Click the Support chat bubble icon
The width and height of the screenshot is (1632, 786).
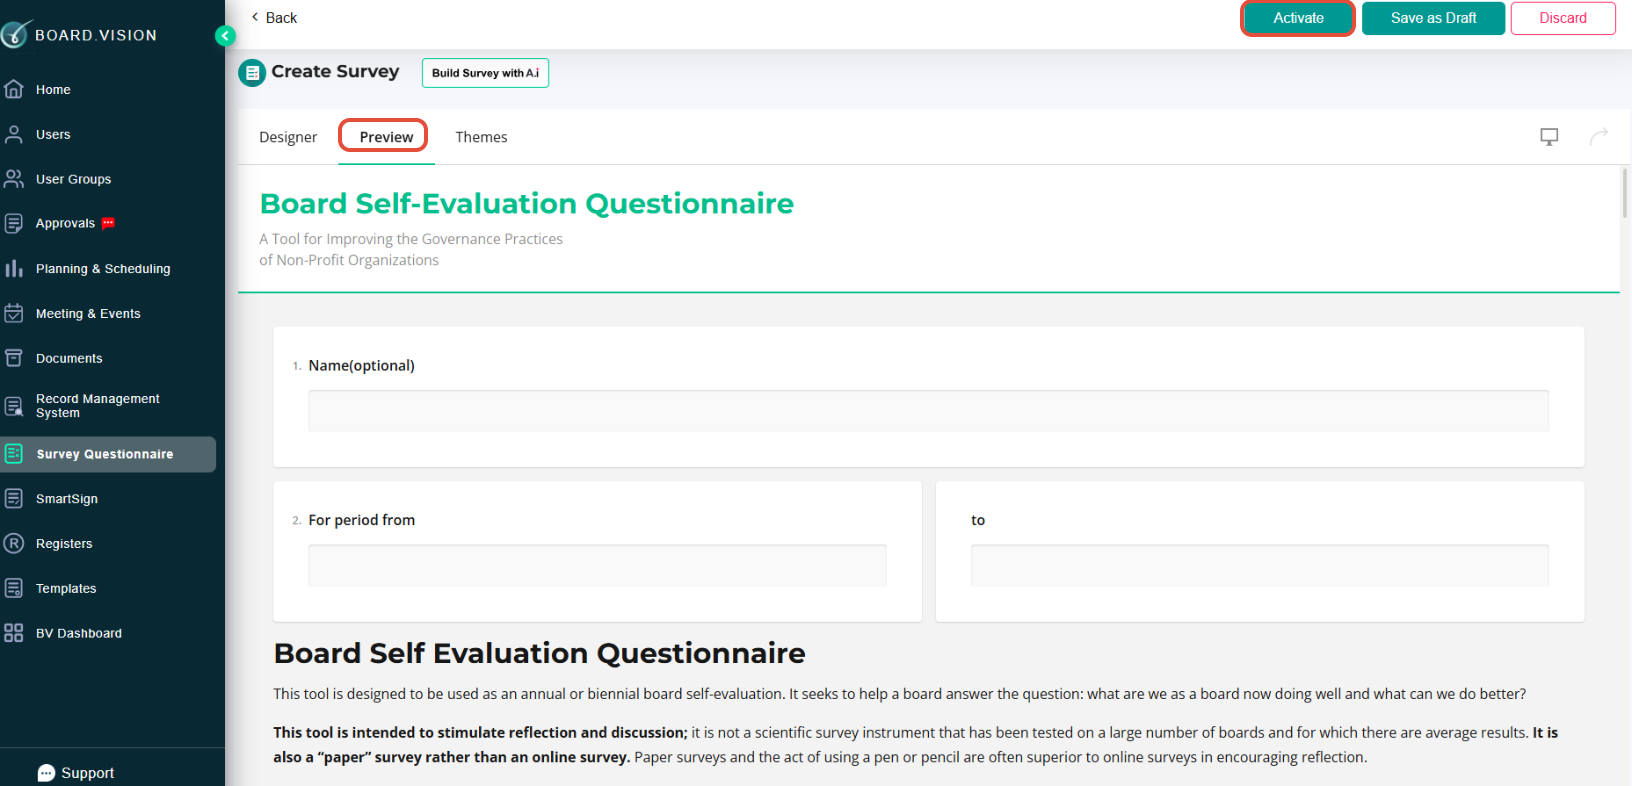point(46,773)
